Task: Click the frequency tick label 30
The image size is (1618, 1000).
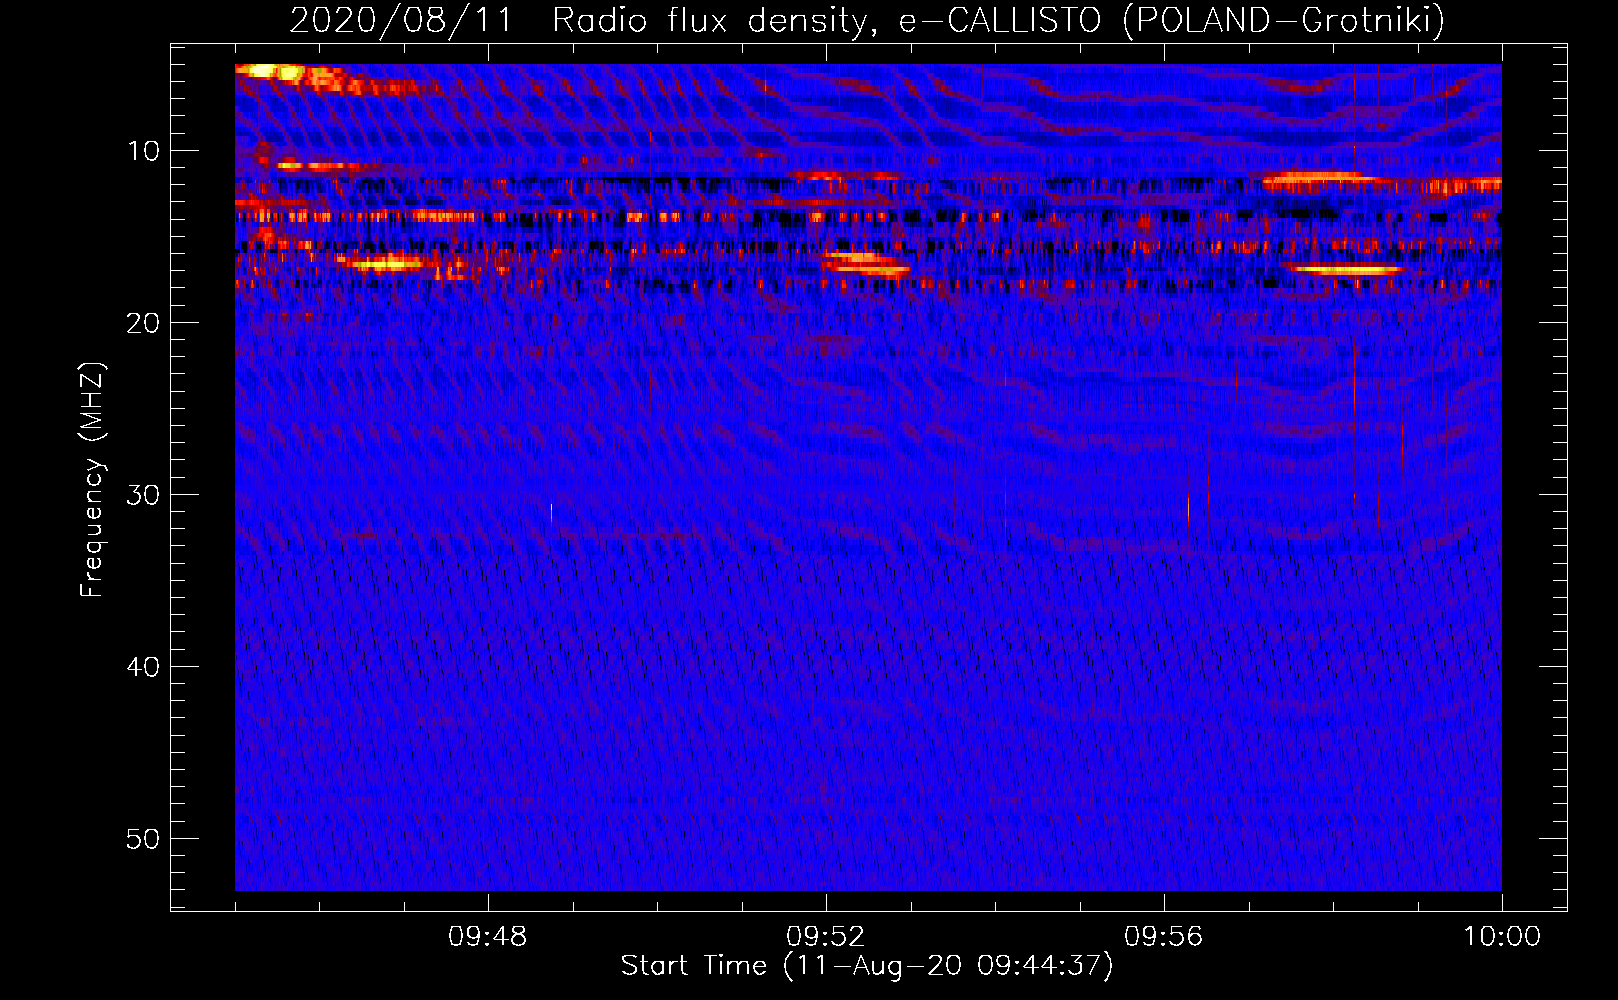Action: [x=144, y=495]
